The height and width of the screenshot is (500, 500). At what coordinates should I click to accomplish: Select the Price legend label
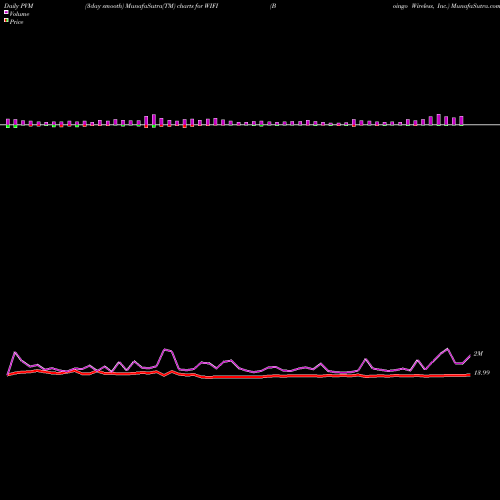[x=16, y=22]
